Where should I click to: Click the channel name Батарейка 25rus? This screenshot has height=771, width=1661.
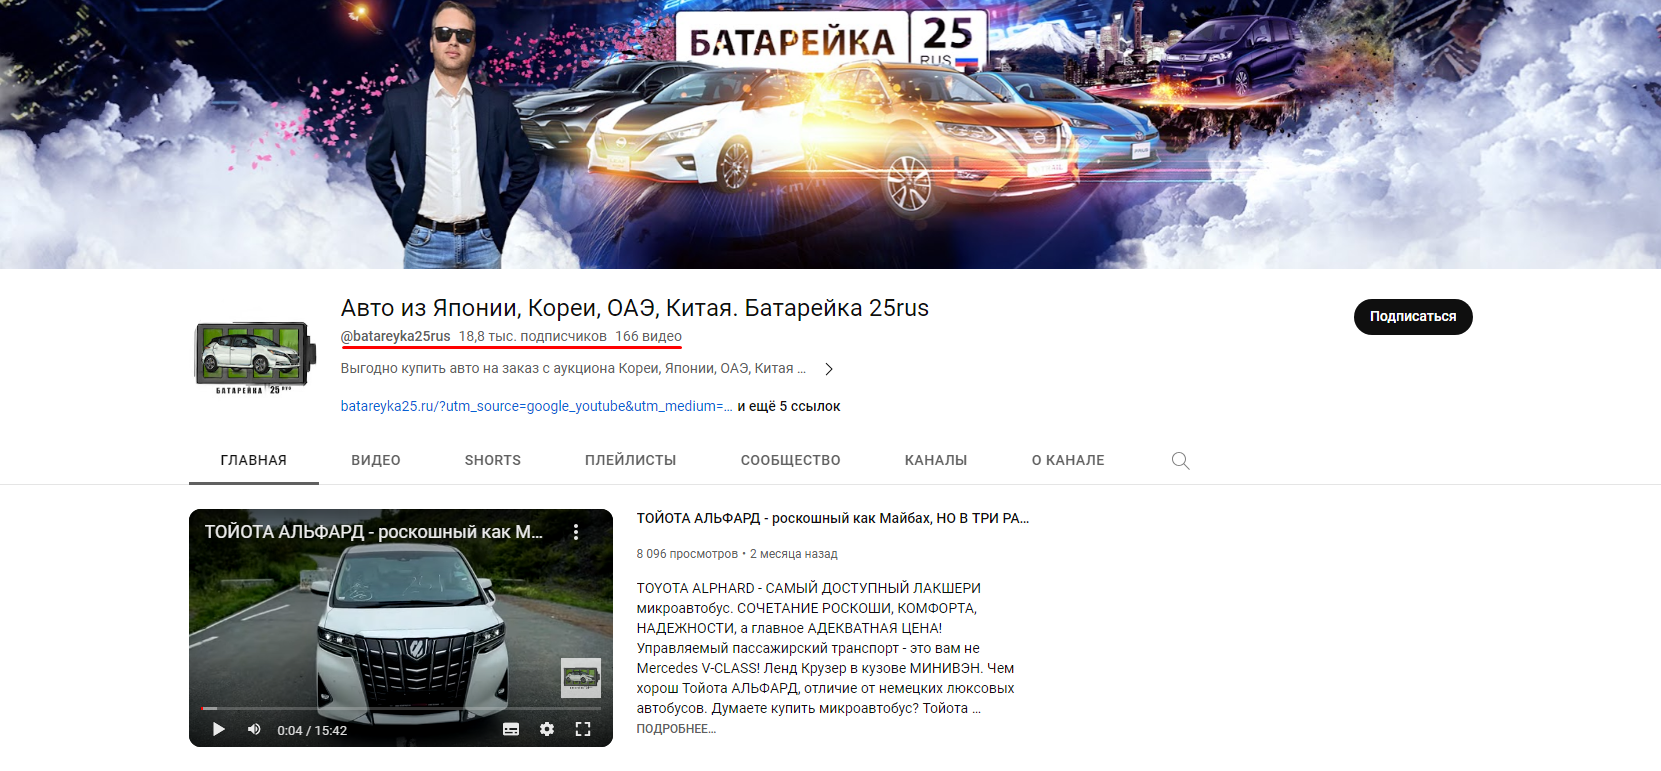(635, 308)
